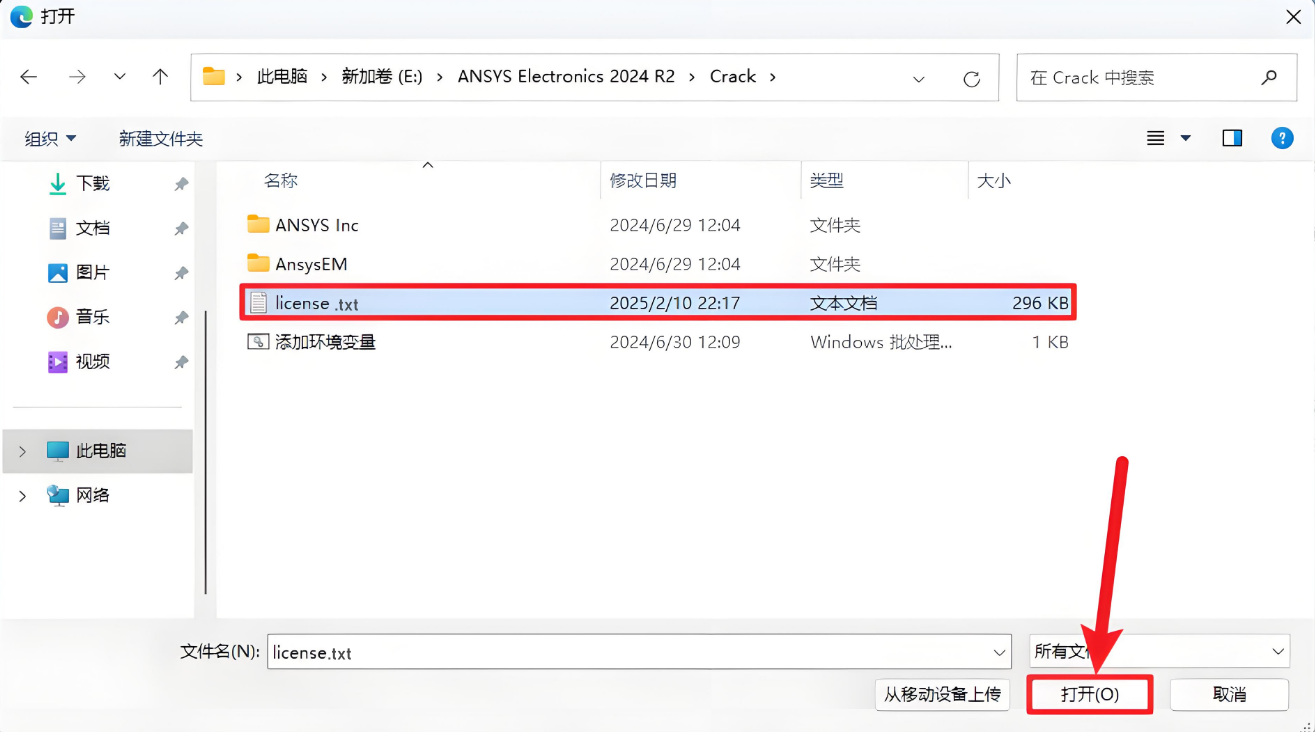Sort by 类型 column header
The image size is (1315, 732).
(x=827, y=180)
